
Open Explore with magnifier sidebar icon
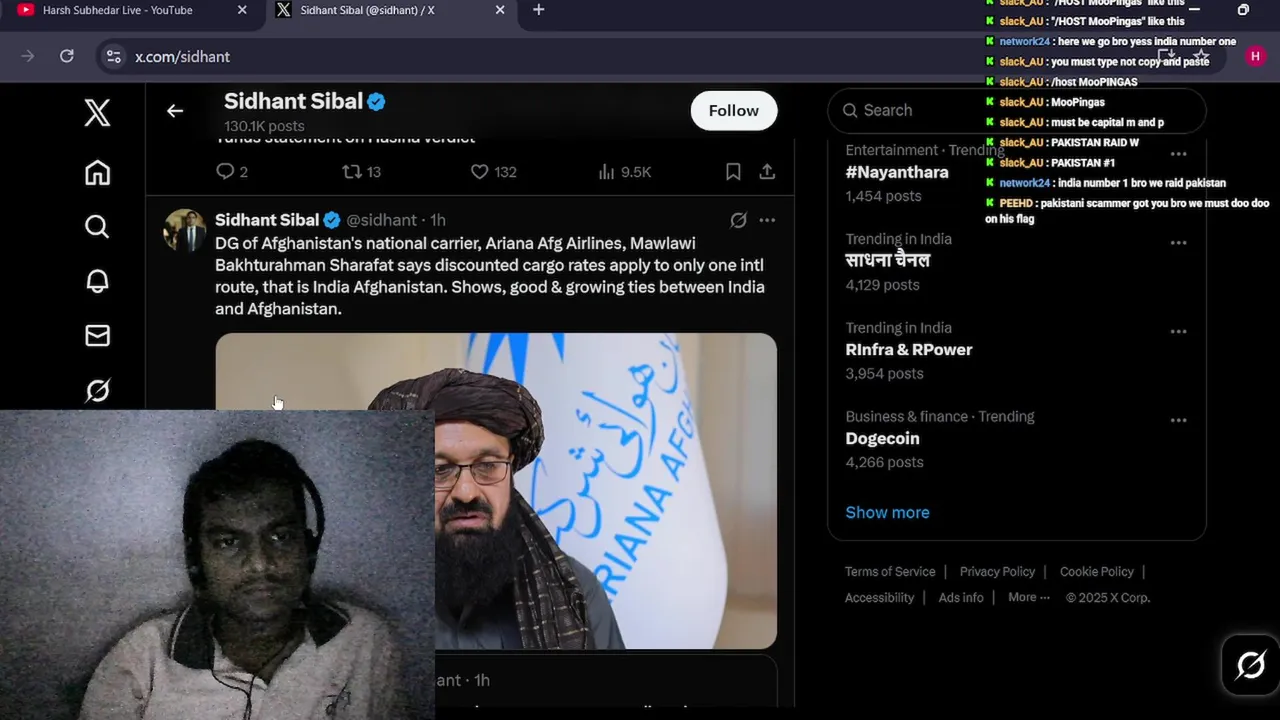pyautogui.click(x=97, y=227)
